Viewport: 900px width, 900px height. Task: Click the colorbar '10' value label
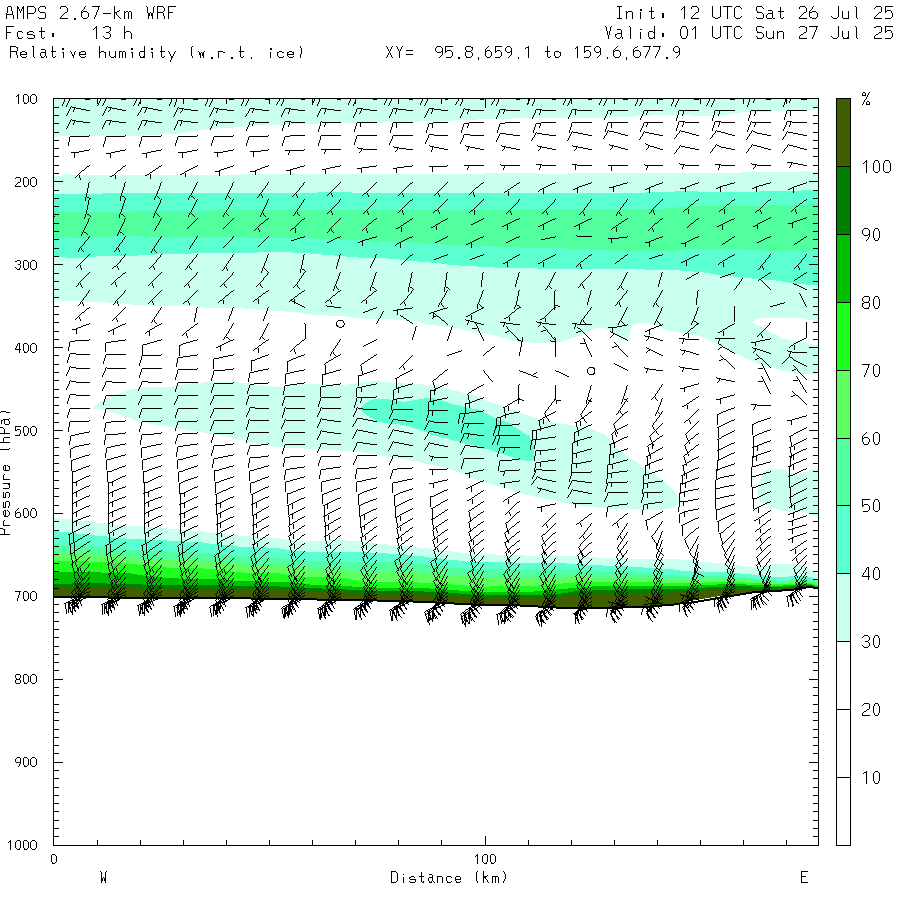[x=871, y=778]
